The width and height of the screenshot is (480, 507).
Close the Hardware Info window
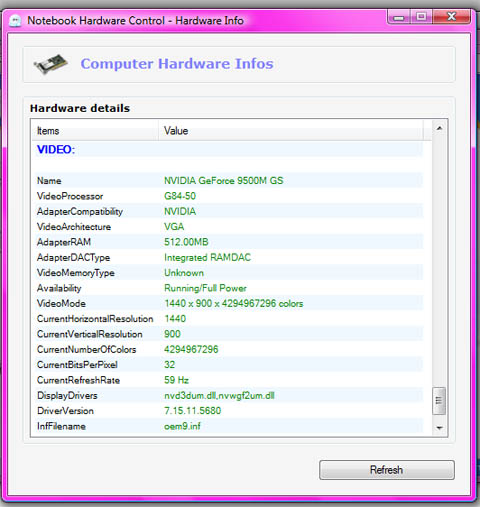[452, 17]
